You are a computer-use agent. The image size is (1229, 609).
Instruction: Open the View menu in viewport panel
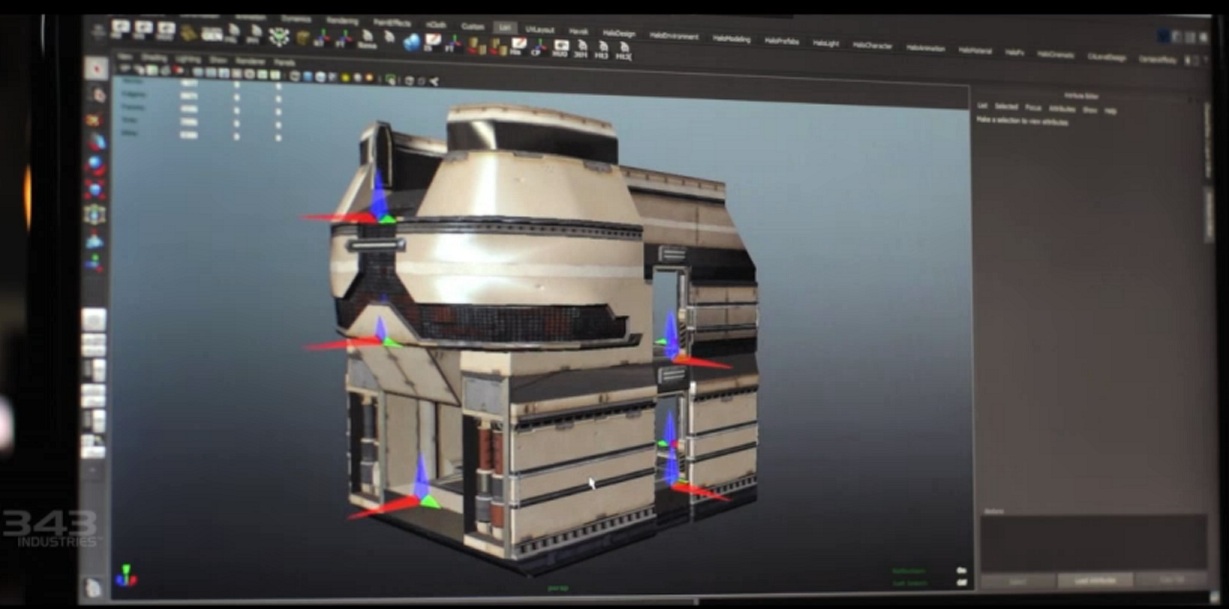(x=125, y=57)
